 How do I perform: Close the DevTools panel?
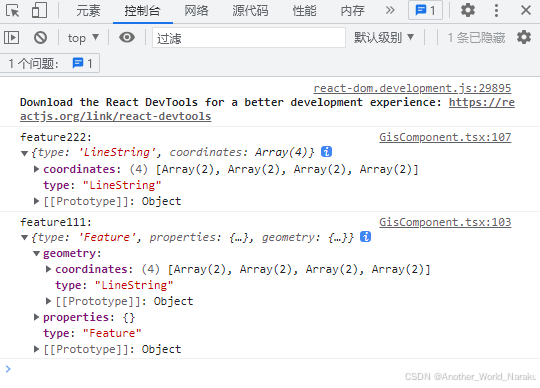point(526,10)
